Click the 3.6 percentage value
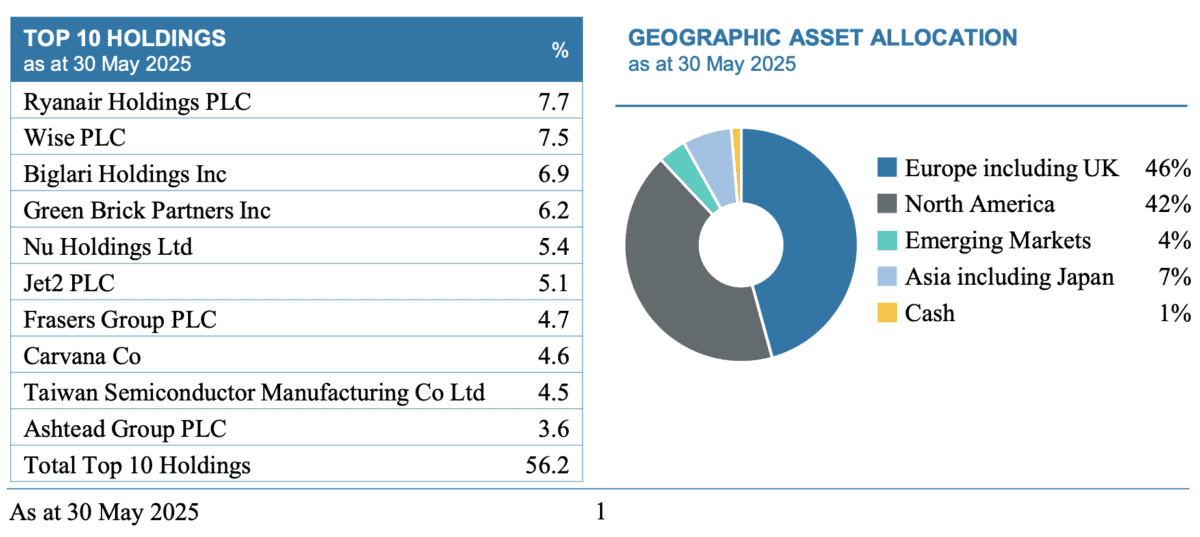 [x=553, y=429]
